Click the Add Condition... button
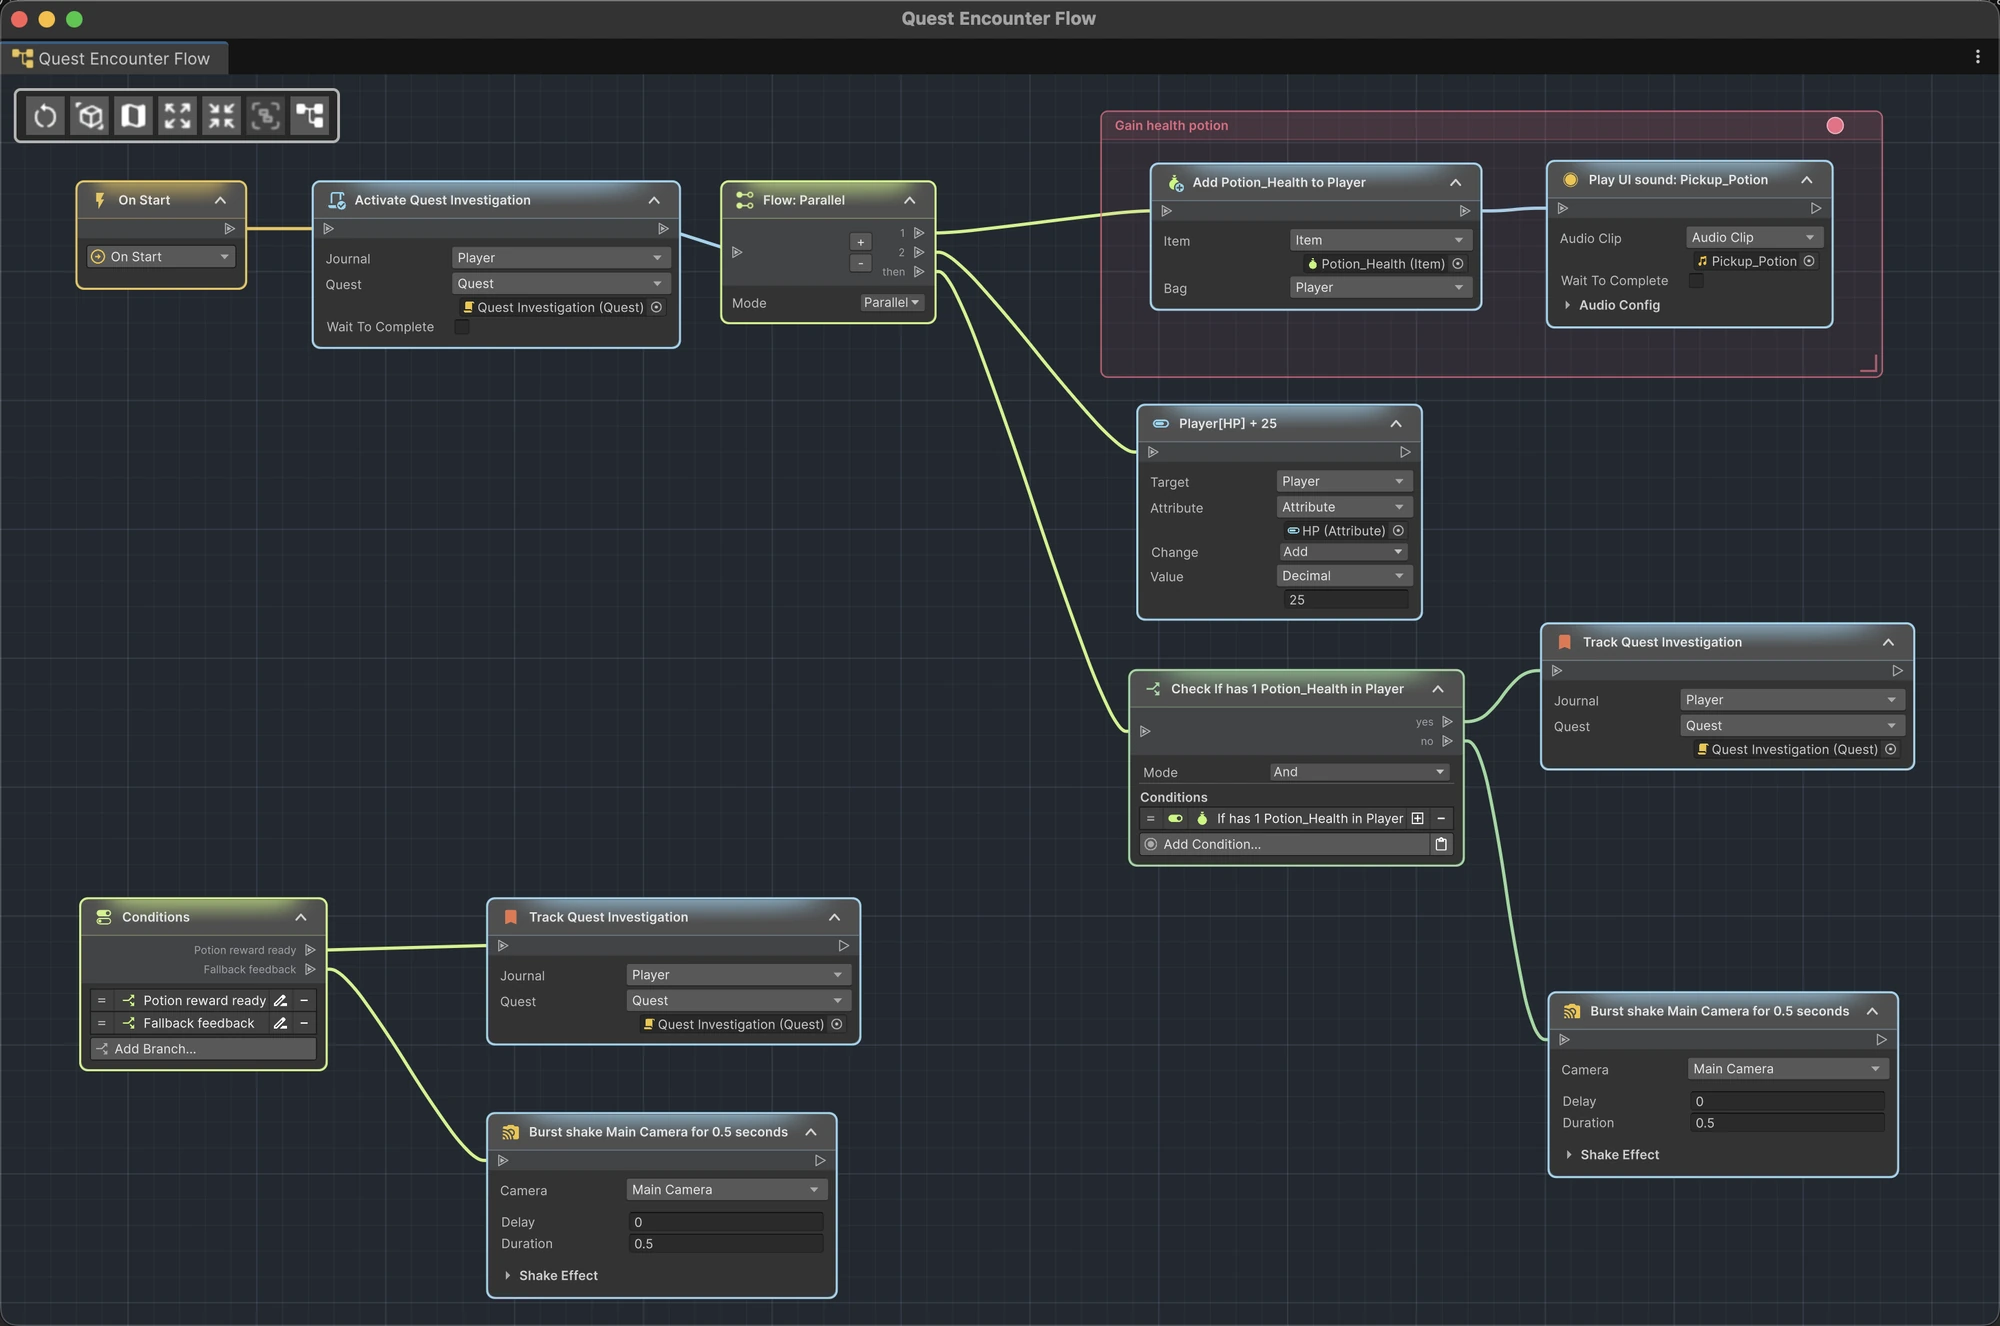The image size is (2000, 1326). tap(1285, 844)
